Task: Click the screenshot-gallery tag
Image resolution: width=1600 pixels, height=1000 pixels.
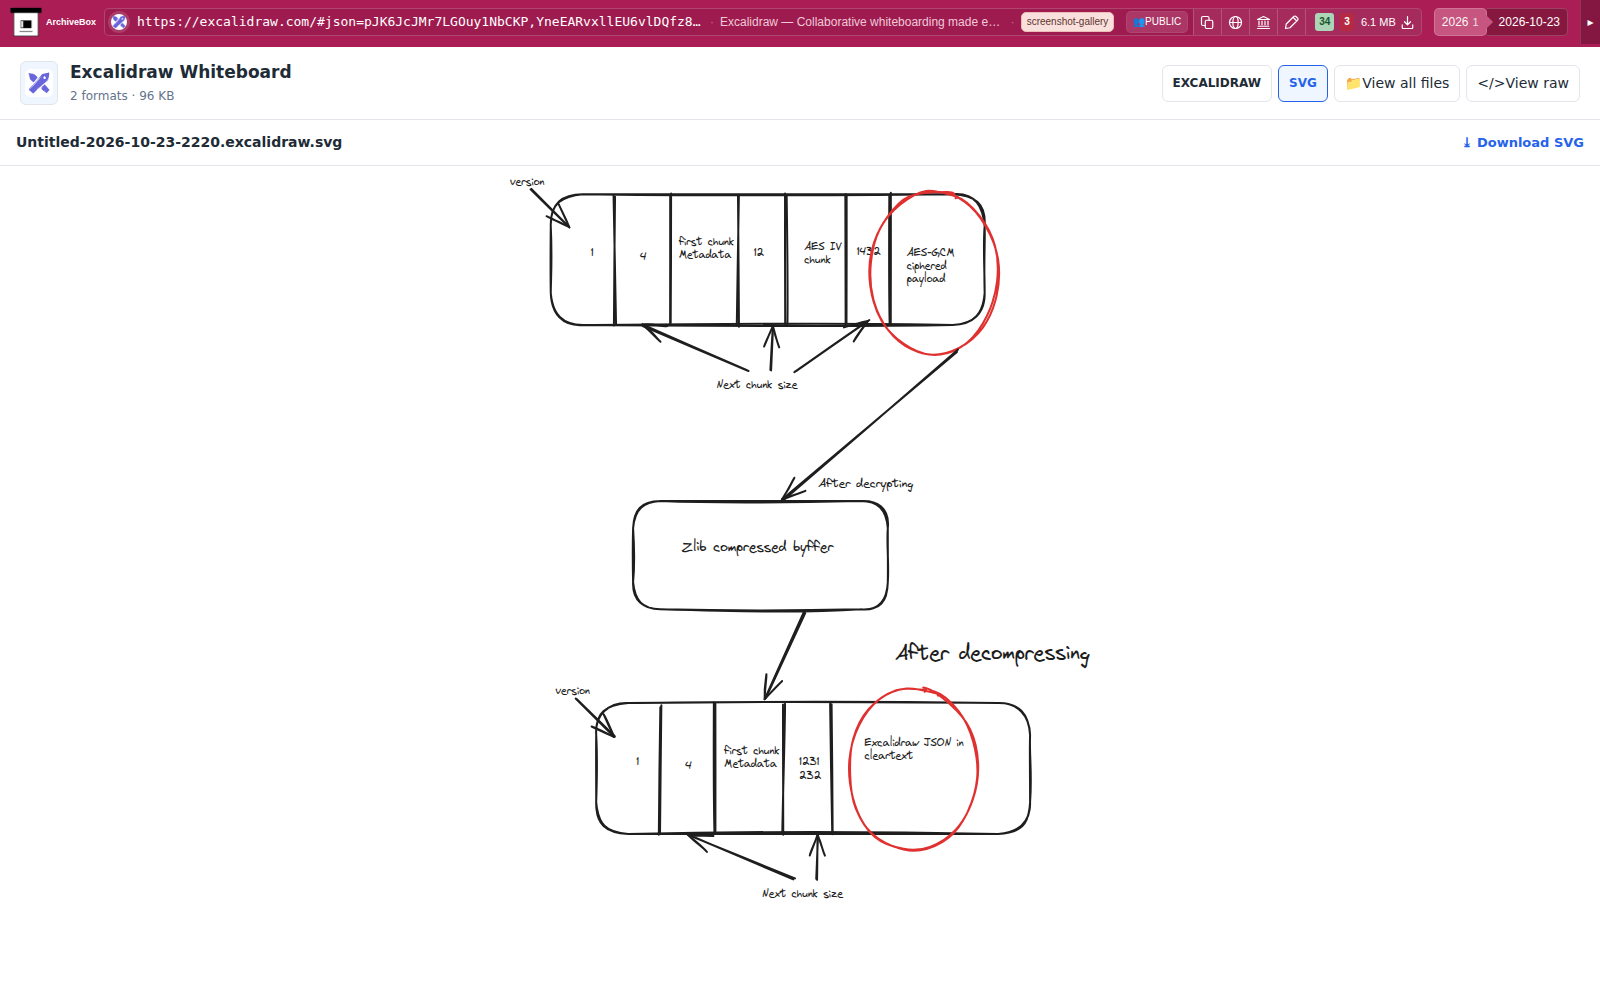Action: click(x=1067, y=22)
